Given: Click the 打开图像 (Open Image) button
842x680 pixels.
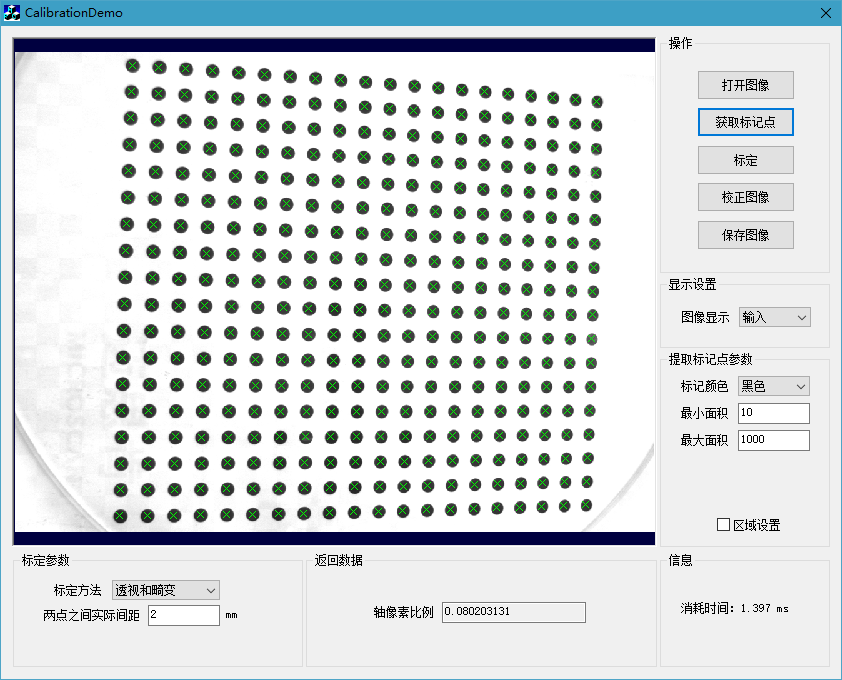Looking at the screenshot, I should 745,85.
